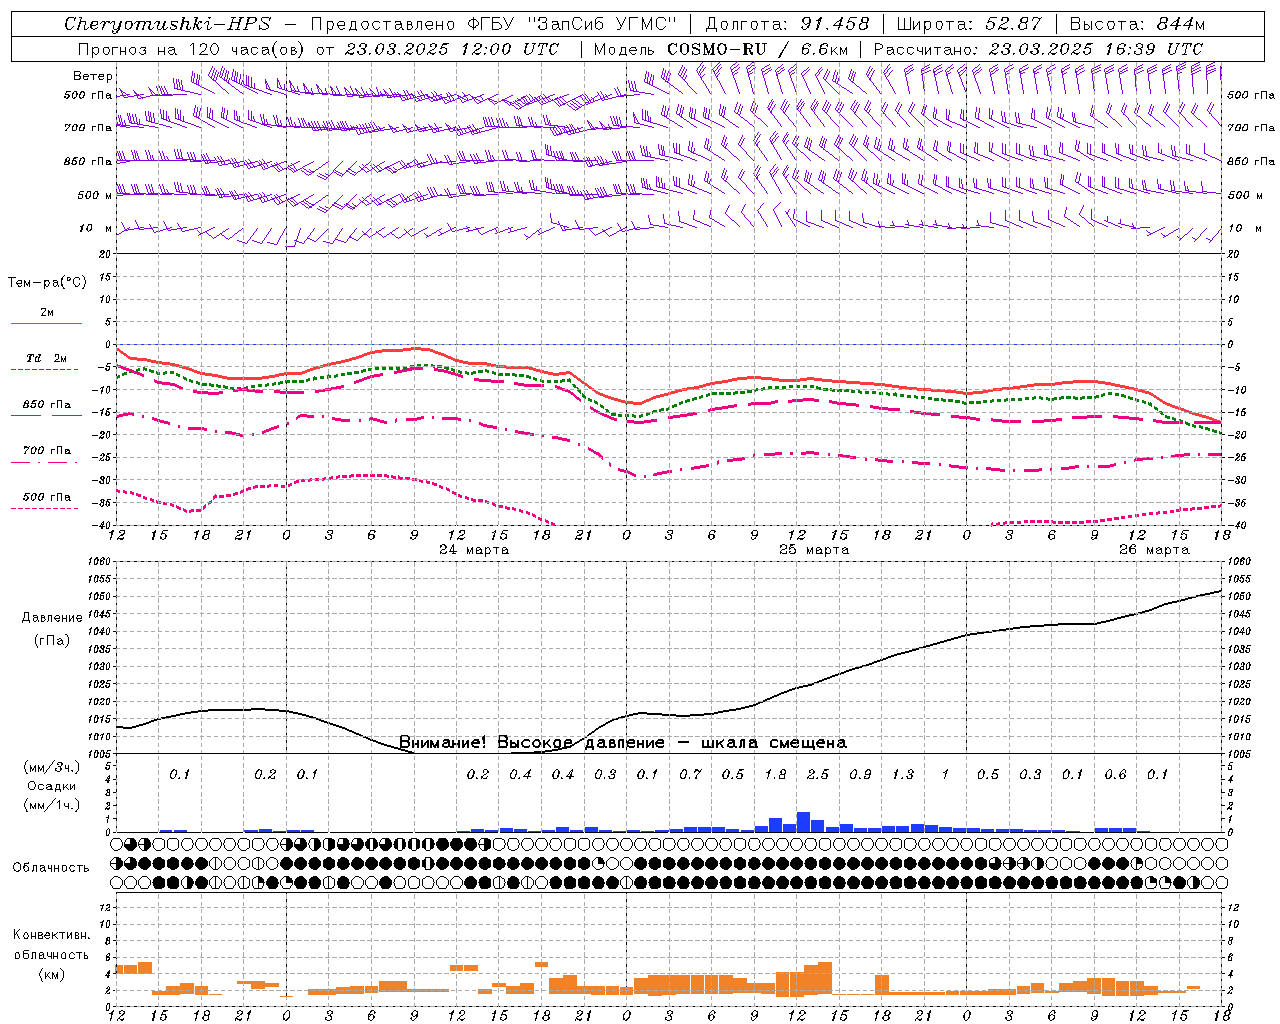Click the '(км)' convective cloud unit label
1280x1024 pixels.
52,974
